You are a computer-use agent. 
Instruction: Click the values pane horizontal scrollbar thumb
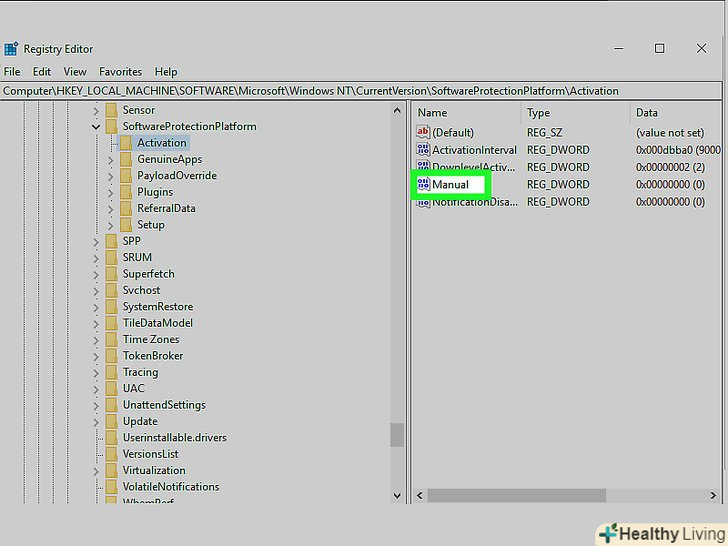[516, 495]
